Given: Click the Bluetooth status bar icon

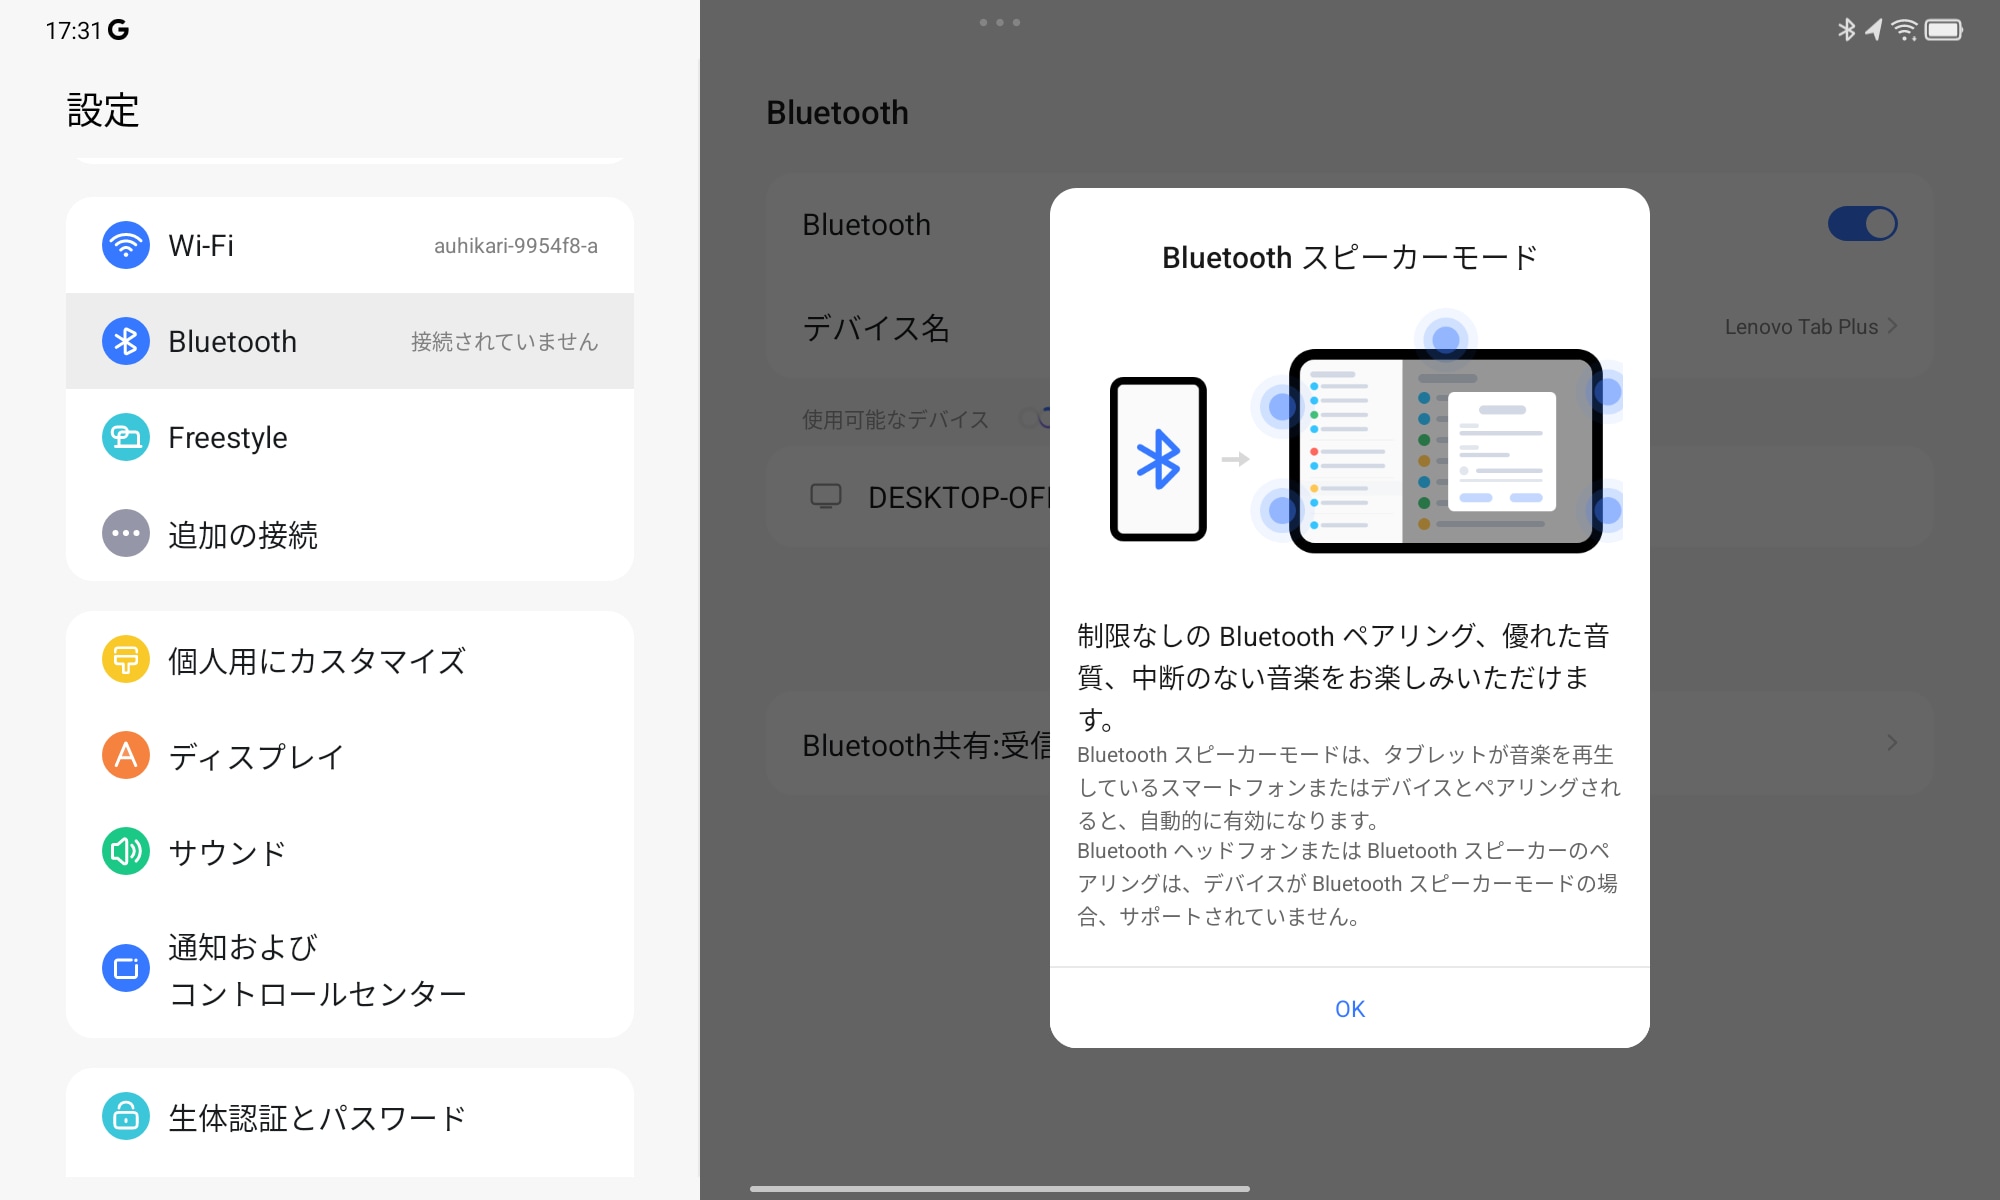Looking at the screenshot, I should [x=1846, y=30].
